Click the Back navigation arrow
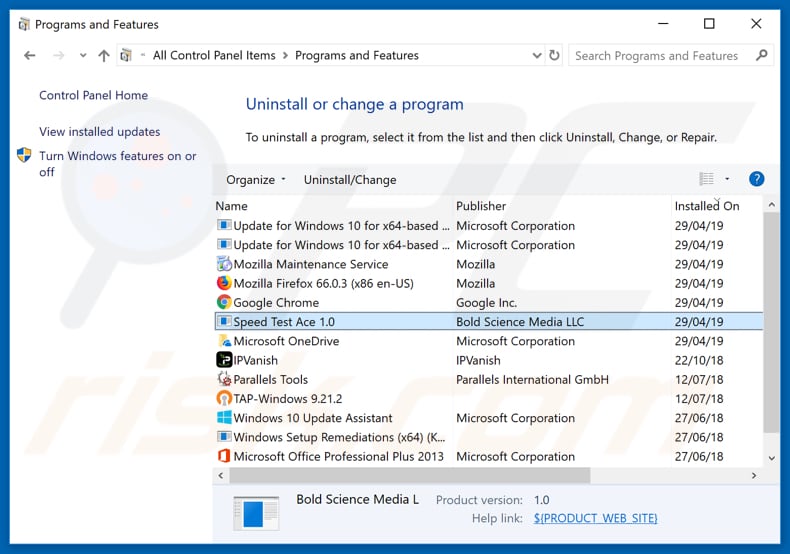Screen dimensions: 790x554 click(x=30, y=55)
